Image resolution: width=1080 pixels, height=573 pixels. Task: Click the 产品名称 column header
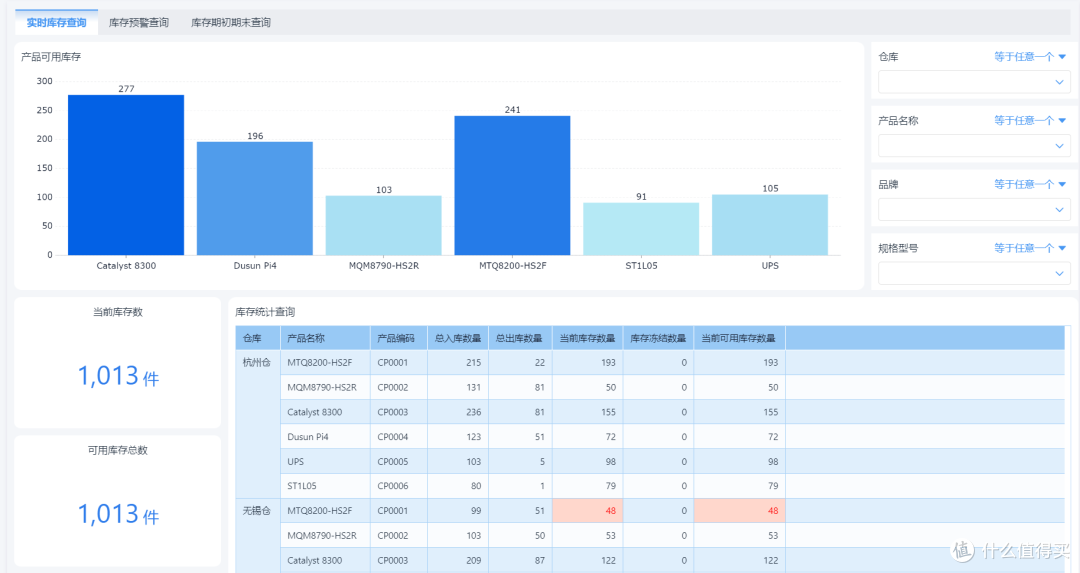(x=325, y=338)
